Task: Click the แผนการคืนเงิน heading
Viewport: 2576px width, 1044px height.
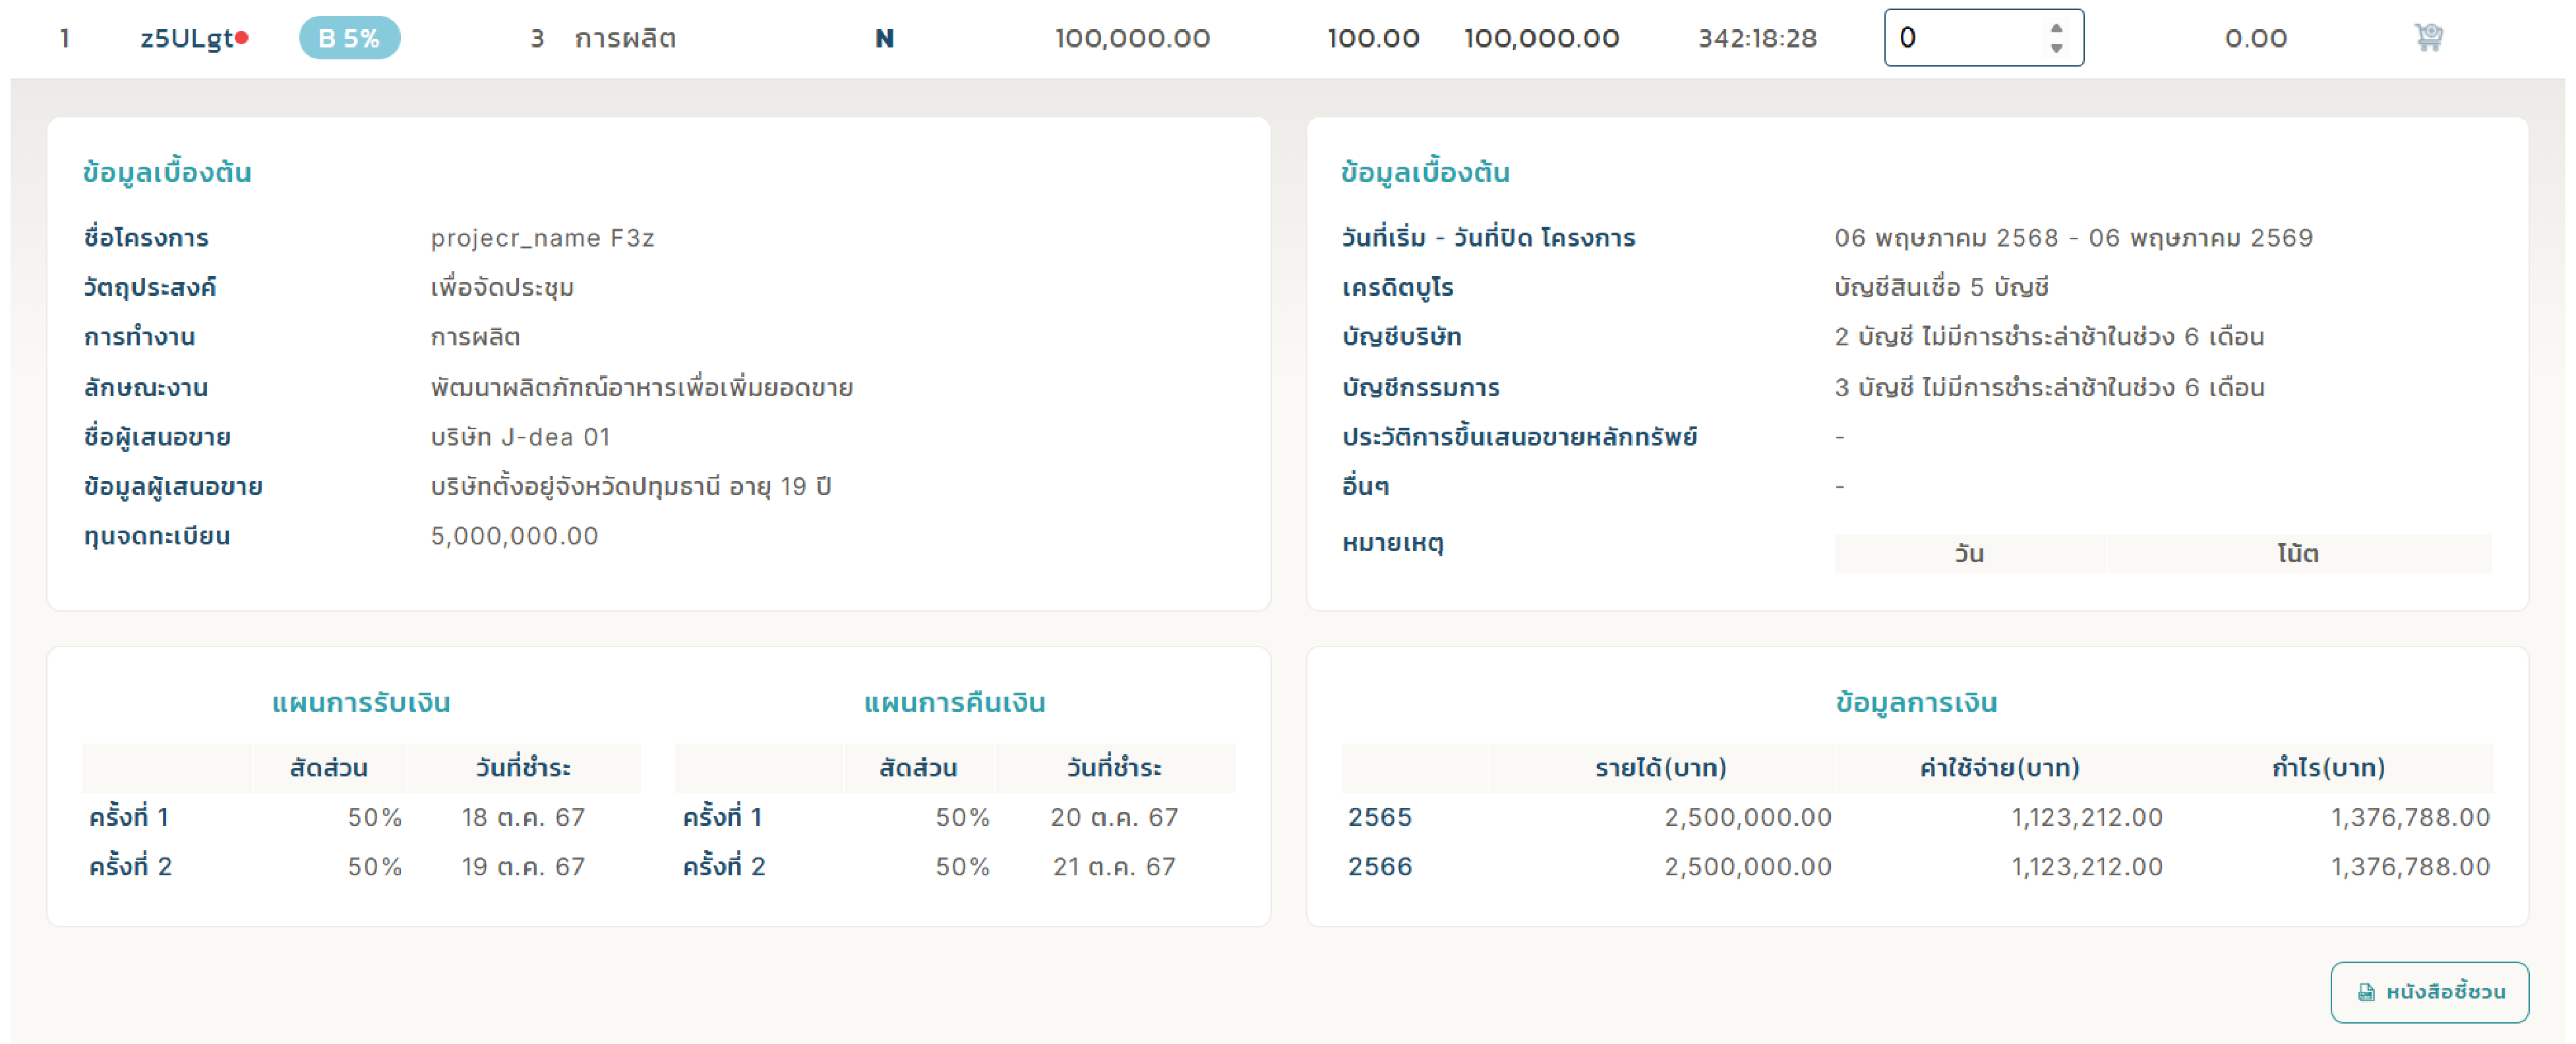Action: [x=954, y=702]
